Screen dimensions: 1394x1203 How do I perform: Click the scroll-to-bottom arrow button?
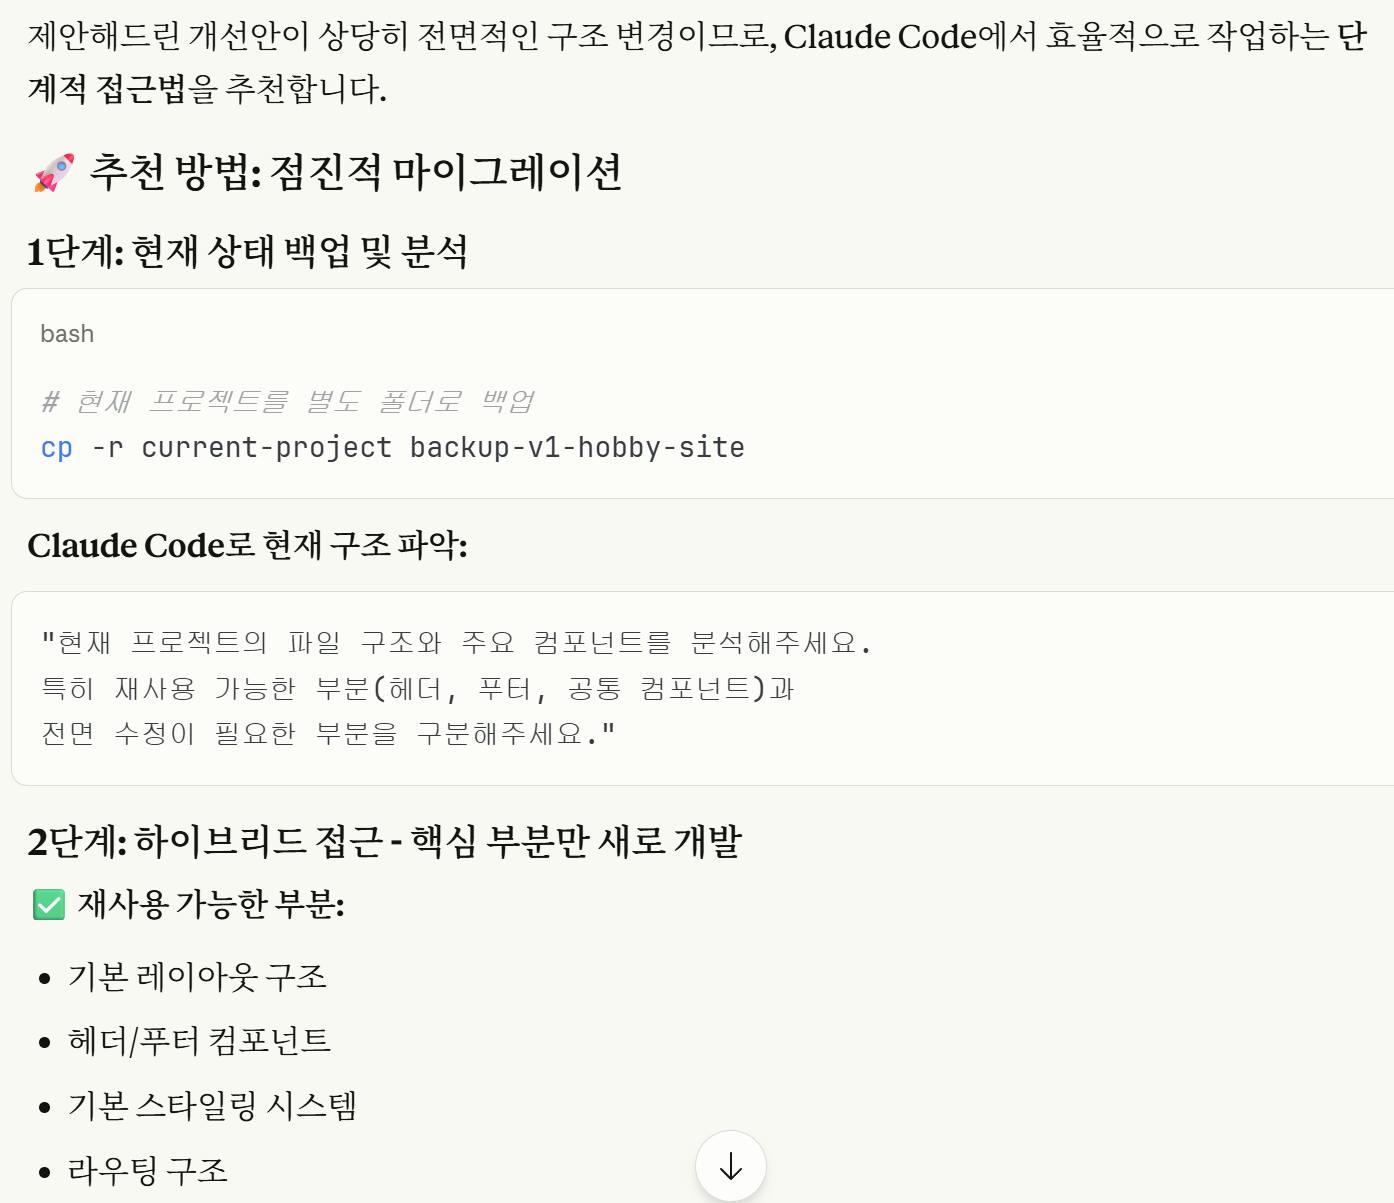(x=731, y=1166)
